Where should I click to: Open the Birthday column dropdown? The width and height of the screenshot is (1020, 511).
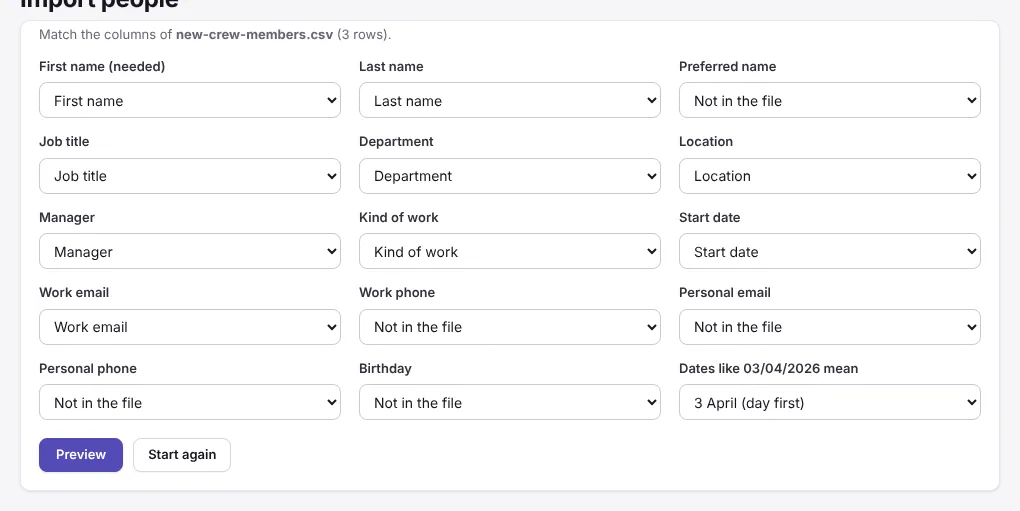coord(510,402)
